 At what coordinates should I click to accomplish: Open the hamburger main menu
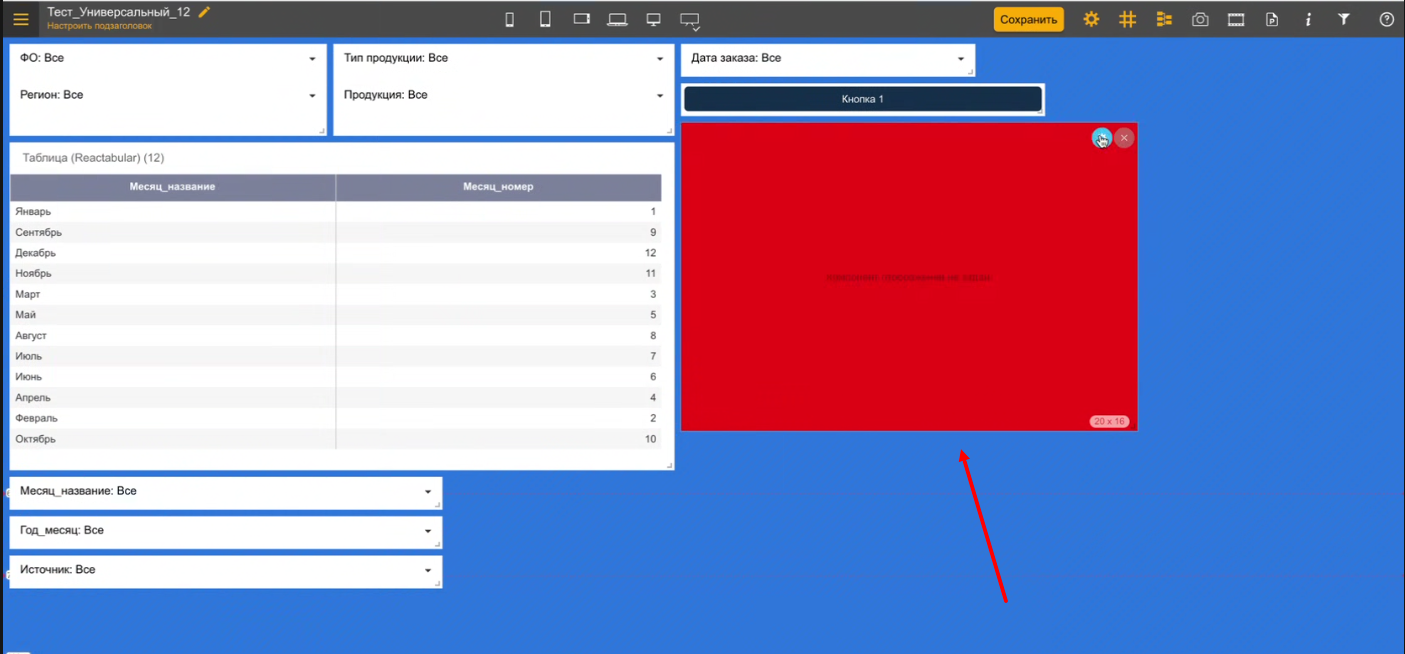click(21, 19)
